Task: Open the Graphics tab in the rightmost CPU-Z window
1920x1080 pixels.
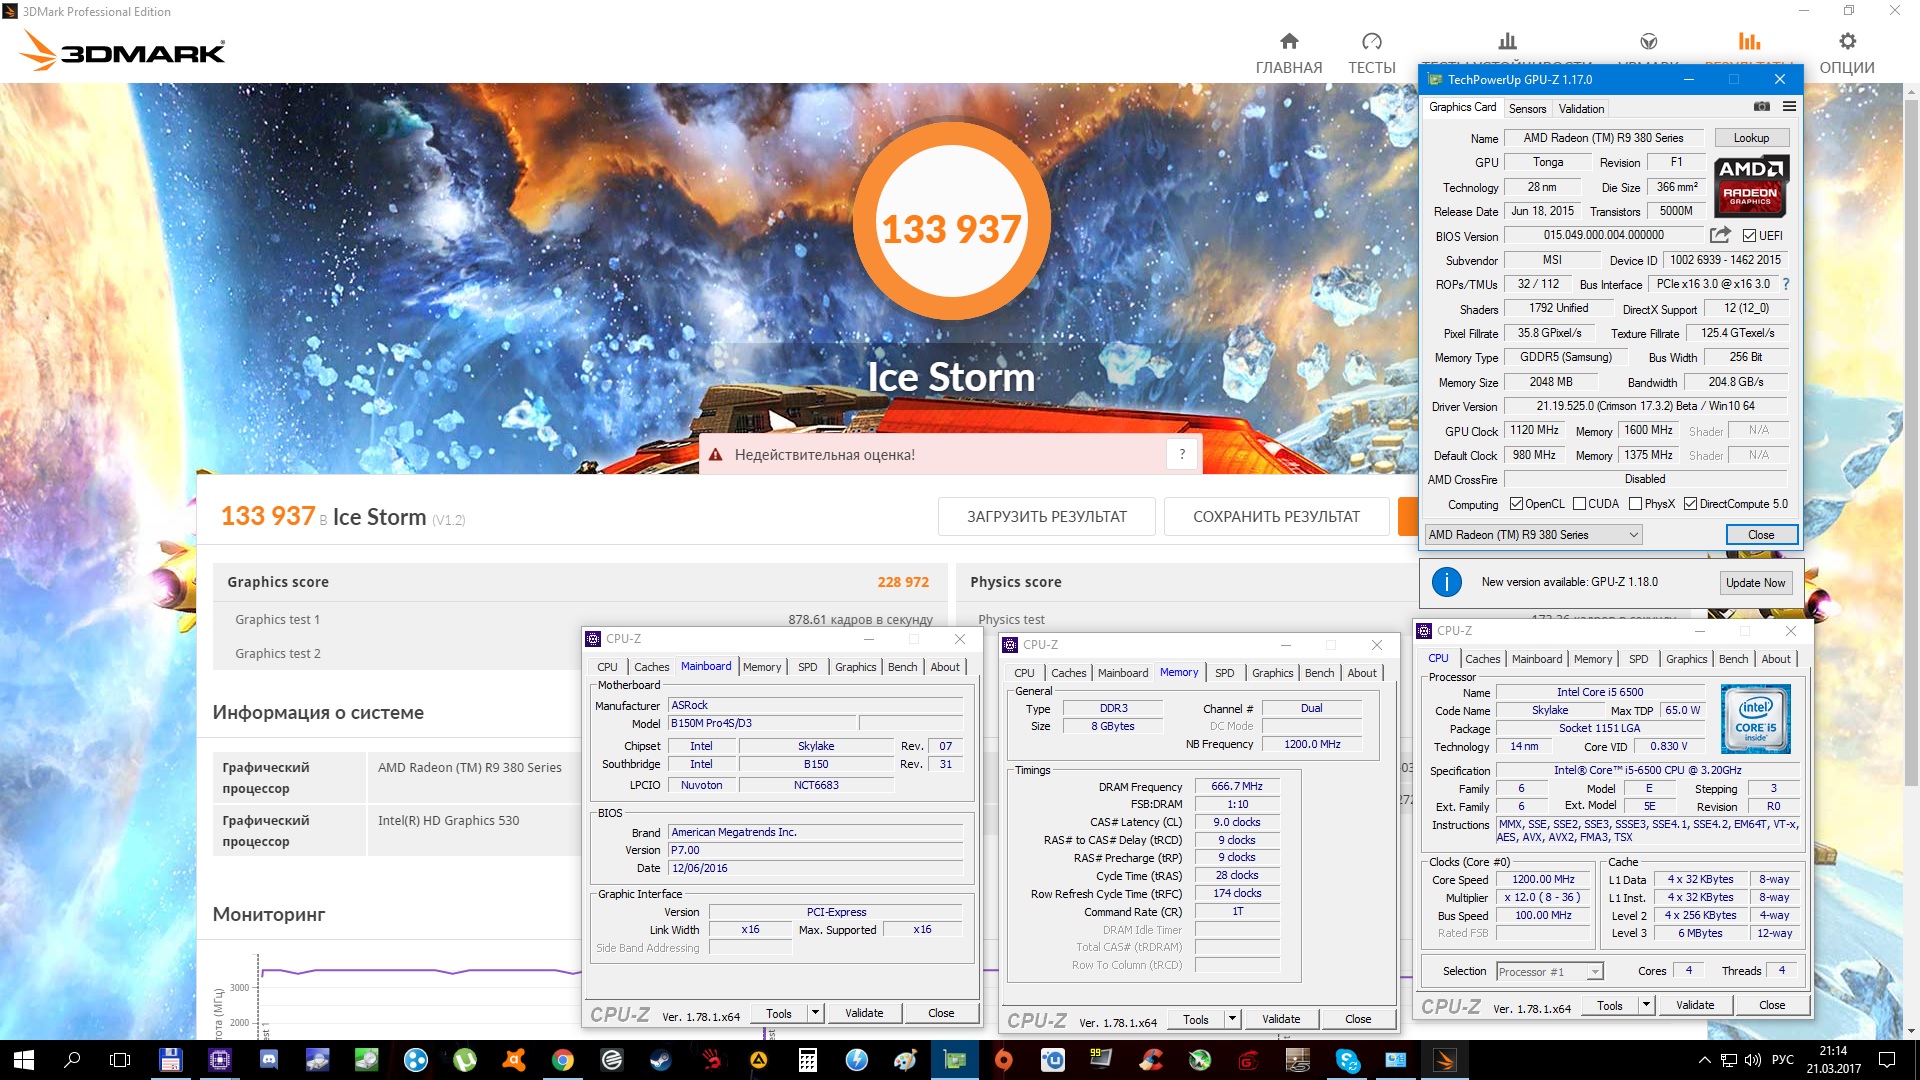Action: click(1686, 659)
